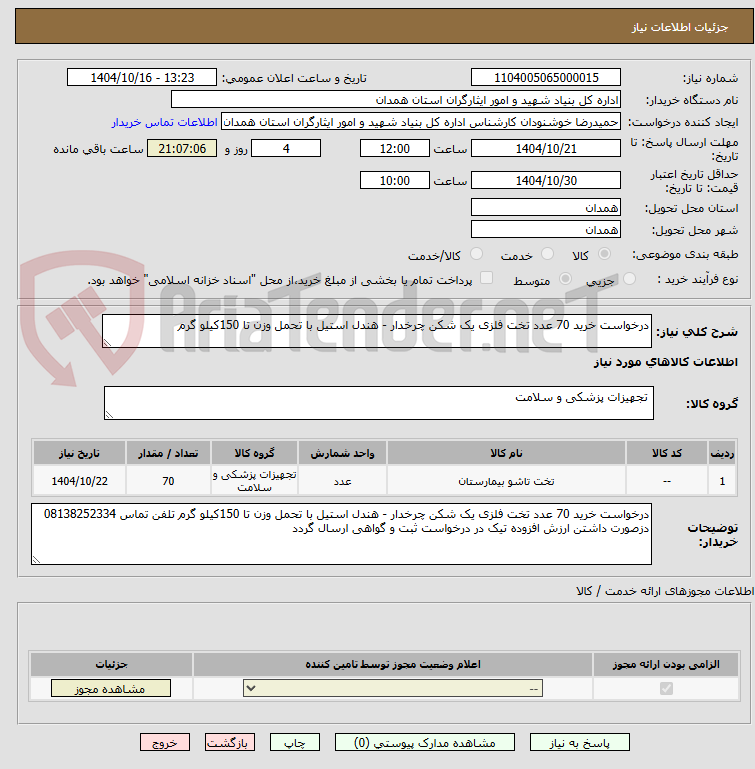Click the چاپ print button
This screenshot has height=769, width=755.
pyautogui.click(x=294, y=743)
